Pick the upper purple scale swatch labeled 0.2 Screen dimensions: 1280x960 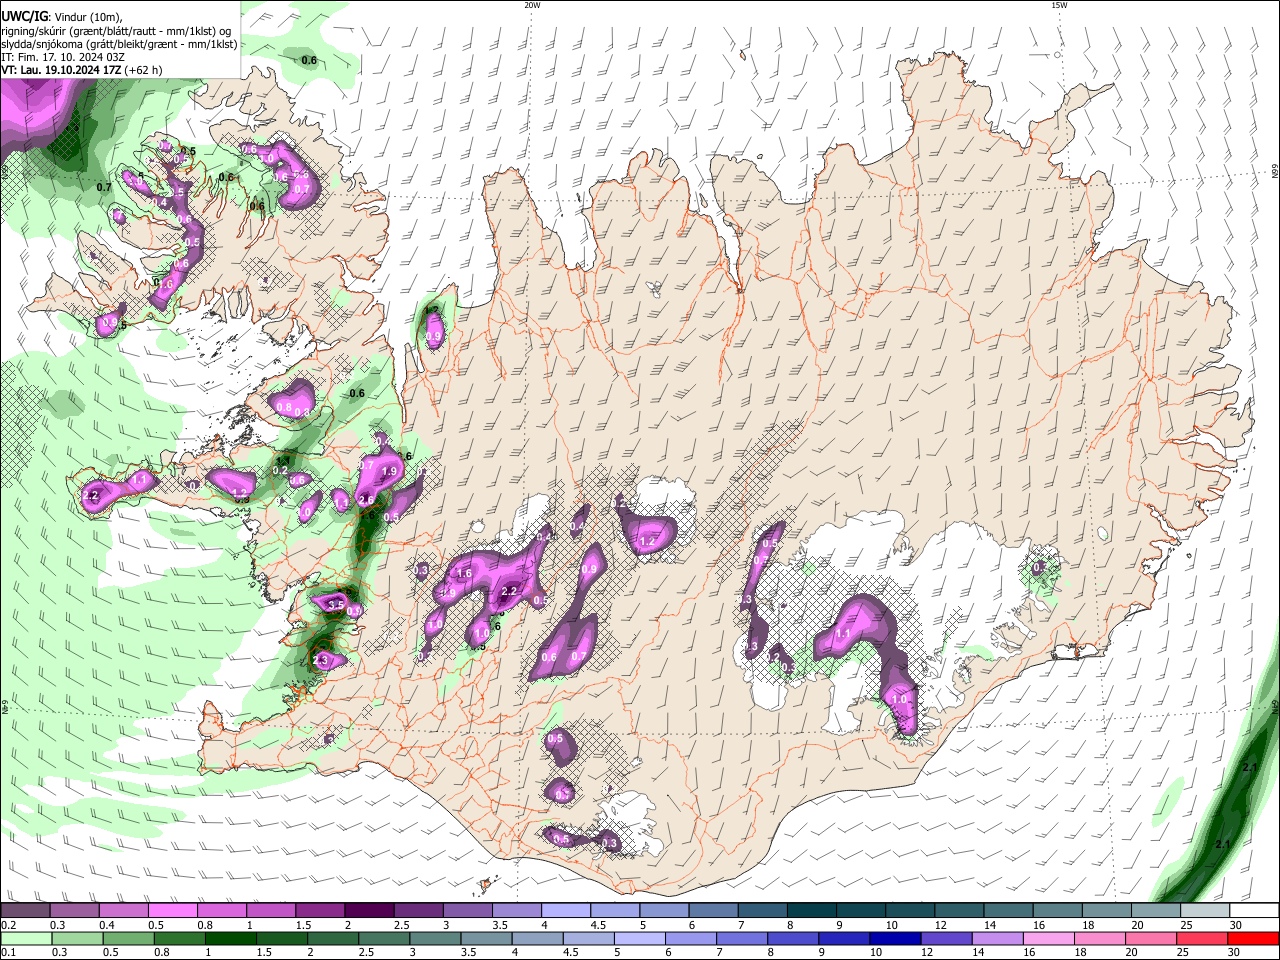tap(24, 911)
